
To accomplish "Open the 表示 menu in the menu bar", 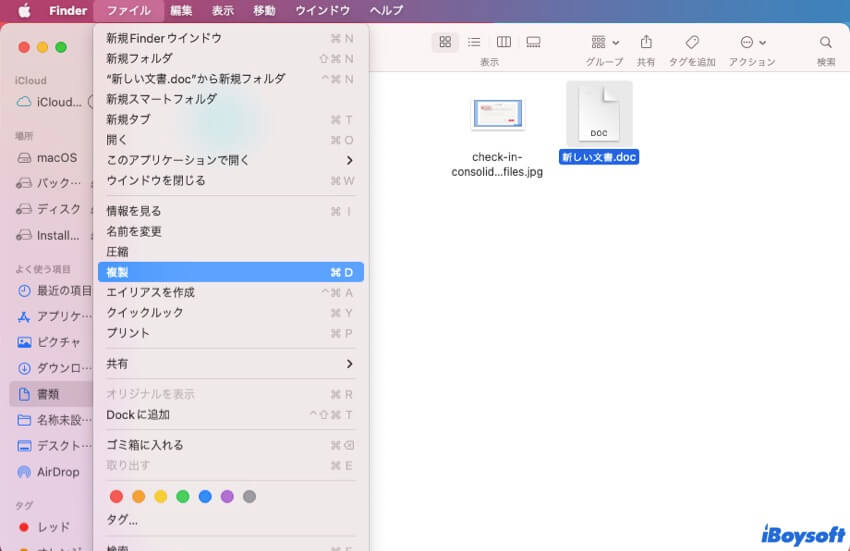I will 223,10.
